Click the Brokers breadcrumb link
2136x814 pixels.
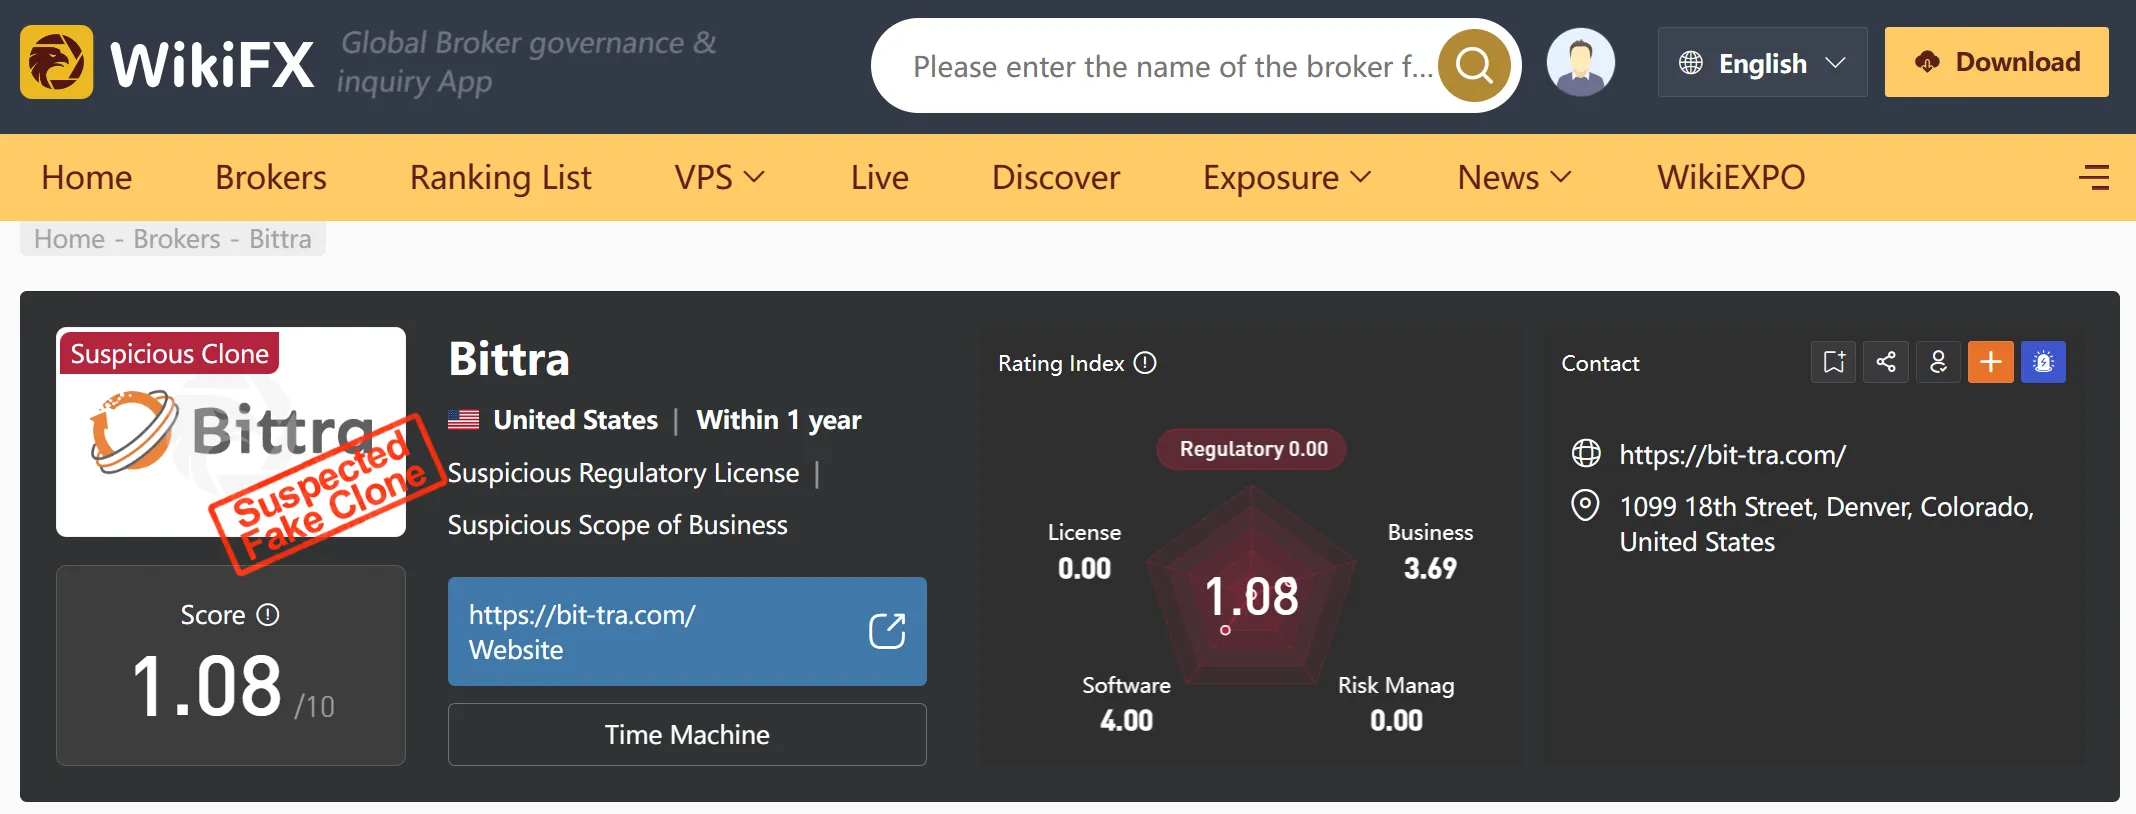coord(177,239)
